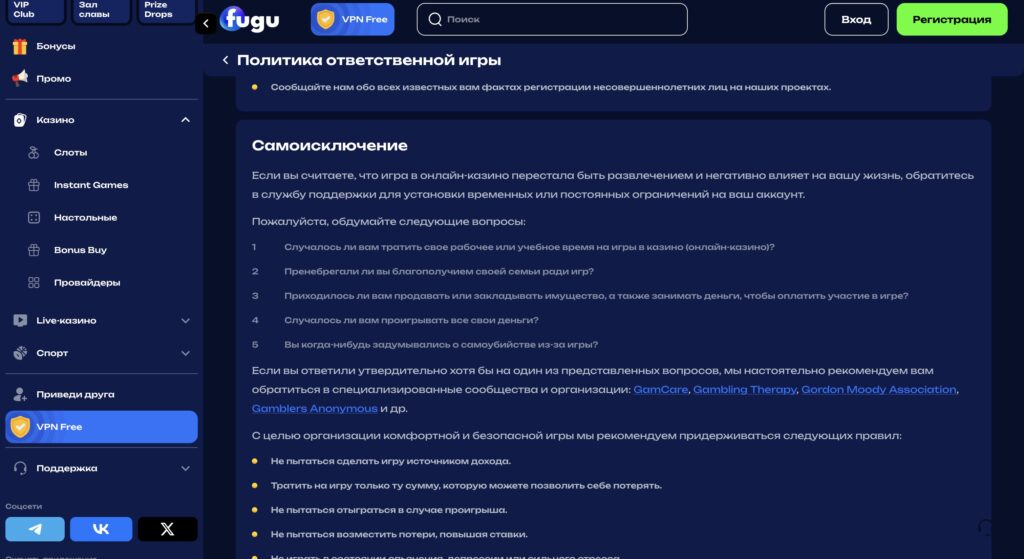
Task: Collapse the sidebar with arrow button
Action: (x=206, y=24)
